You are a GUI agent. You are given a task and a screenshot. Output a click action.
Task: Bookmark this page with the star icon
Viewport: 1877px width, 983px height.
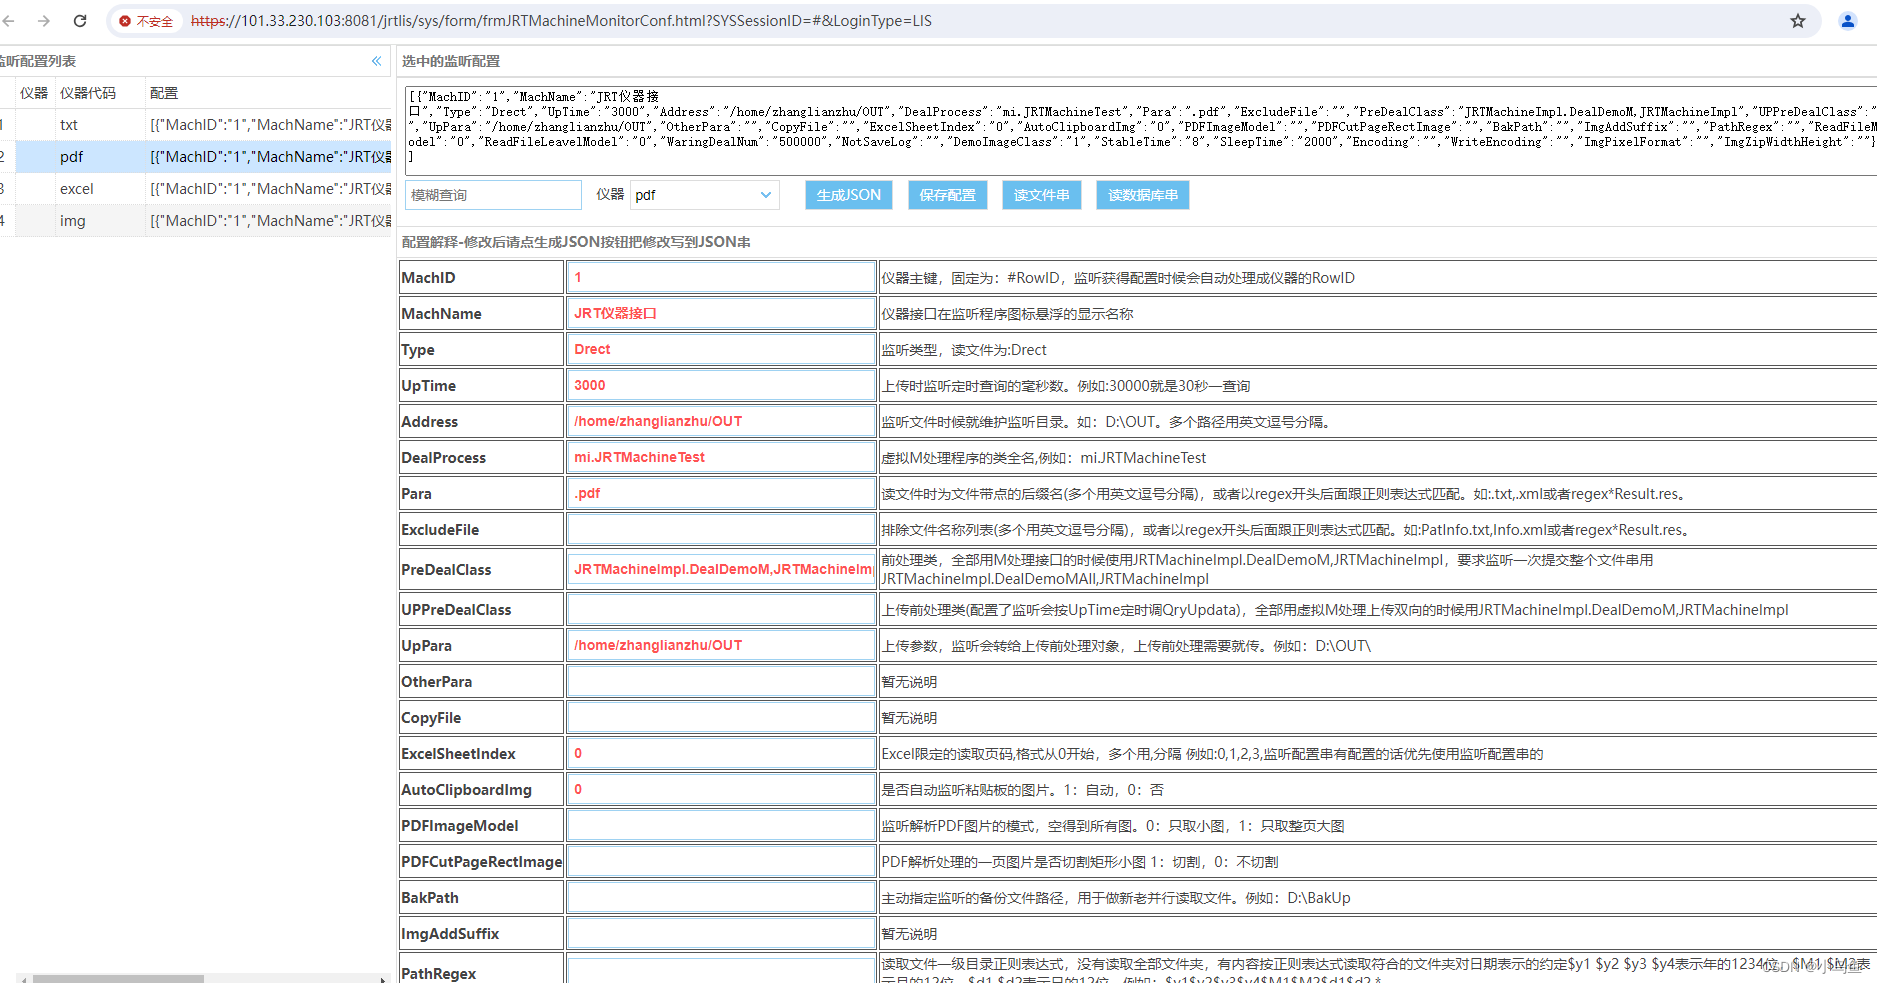1798,21
